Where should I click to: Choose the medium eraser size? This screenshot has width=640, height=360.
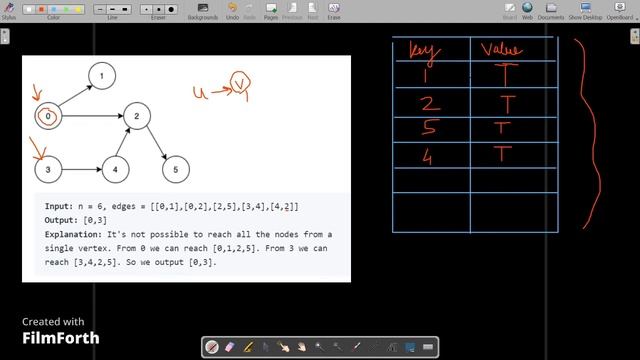[x=158, y=9]
